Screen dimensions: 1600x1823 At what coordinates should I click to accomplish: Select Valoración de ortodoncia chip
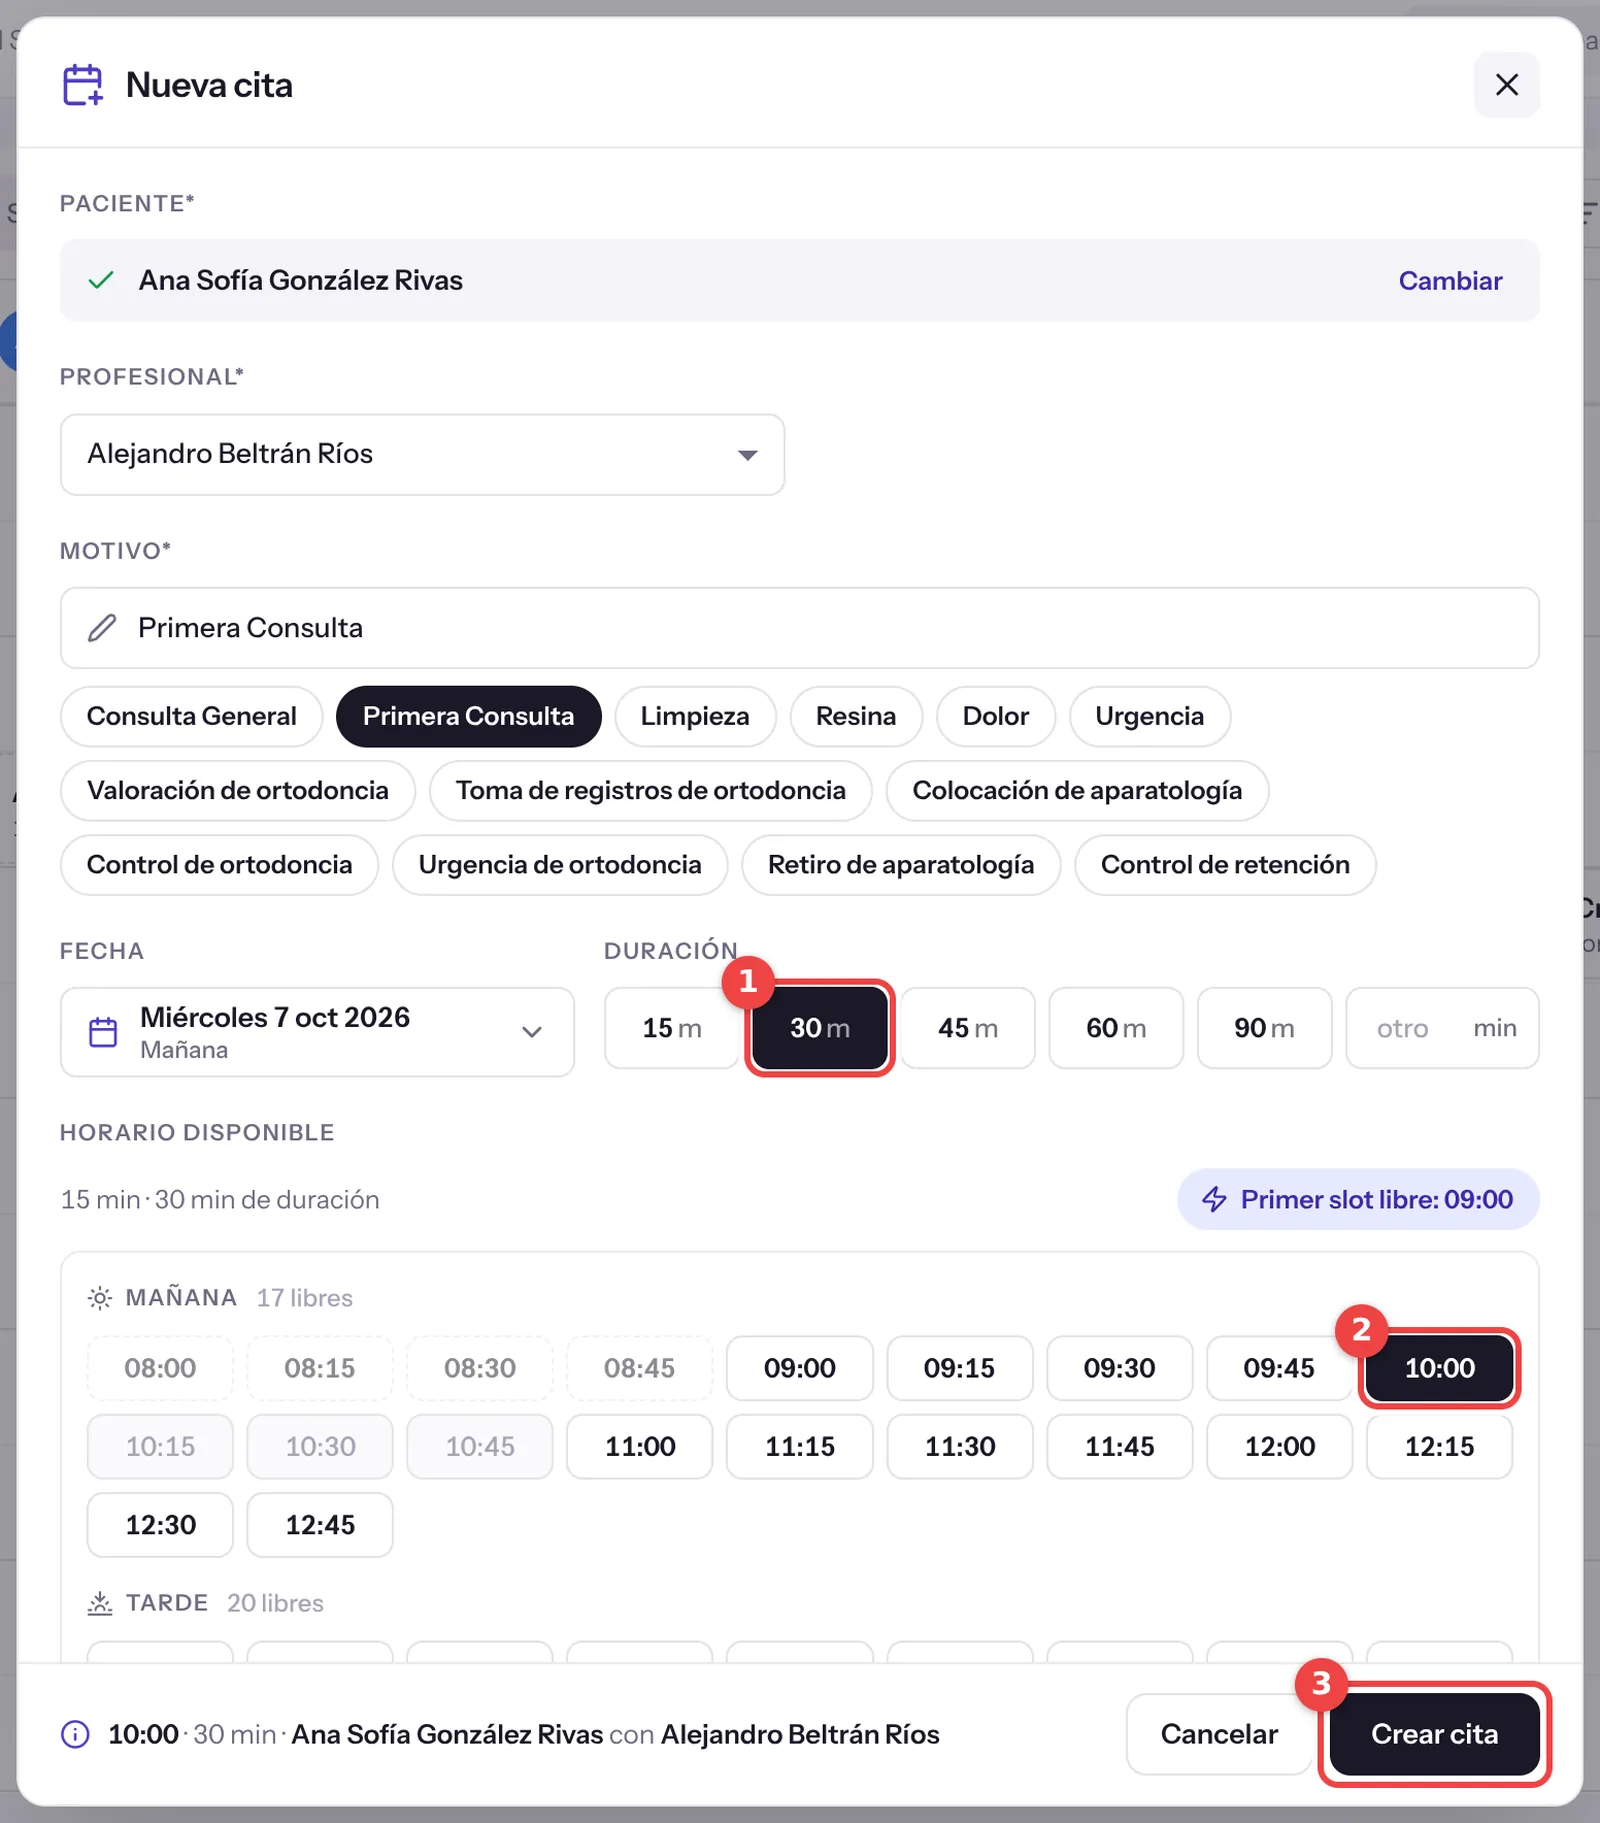[238, 790]
